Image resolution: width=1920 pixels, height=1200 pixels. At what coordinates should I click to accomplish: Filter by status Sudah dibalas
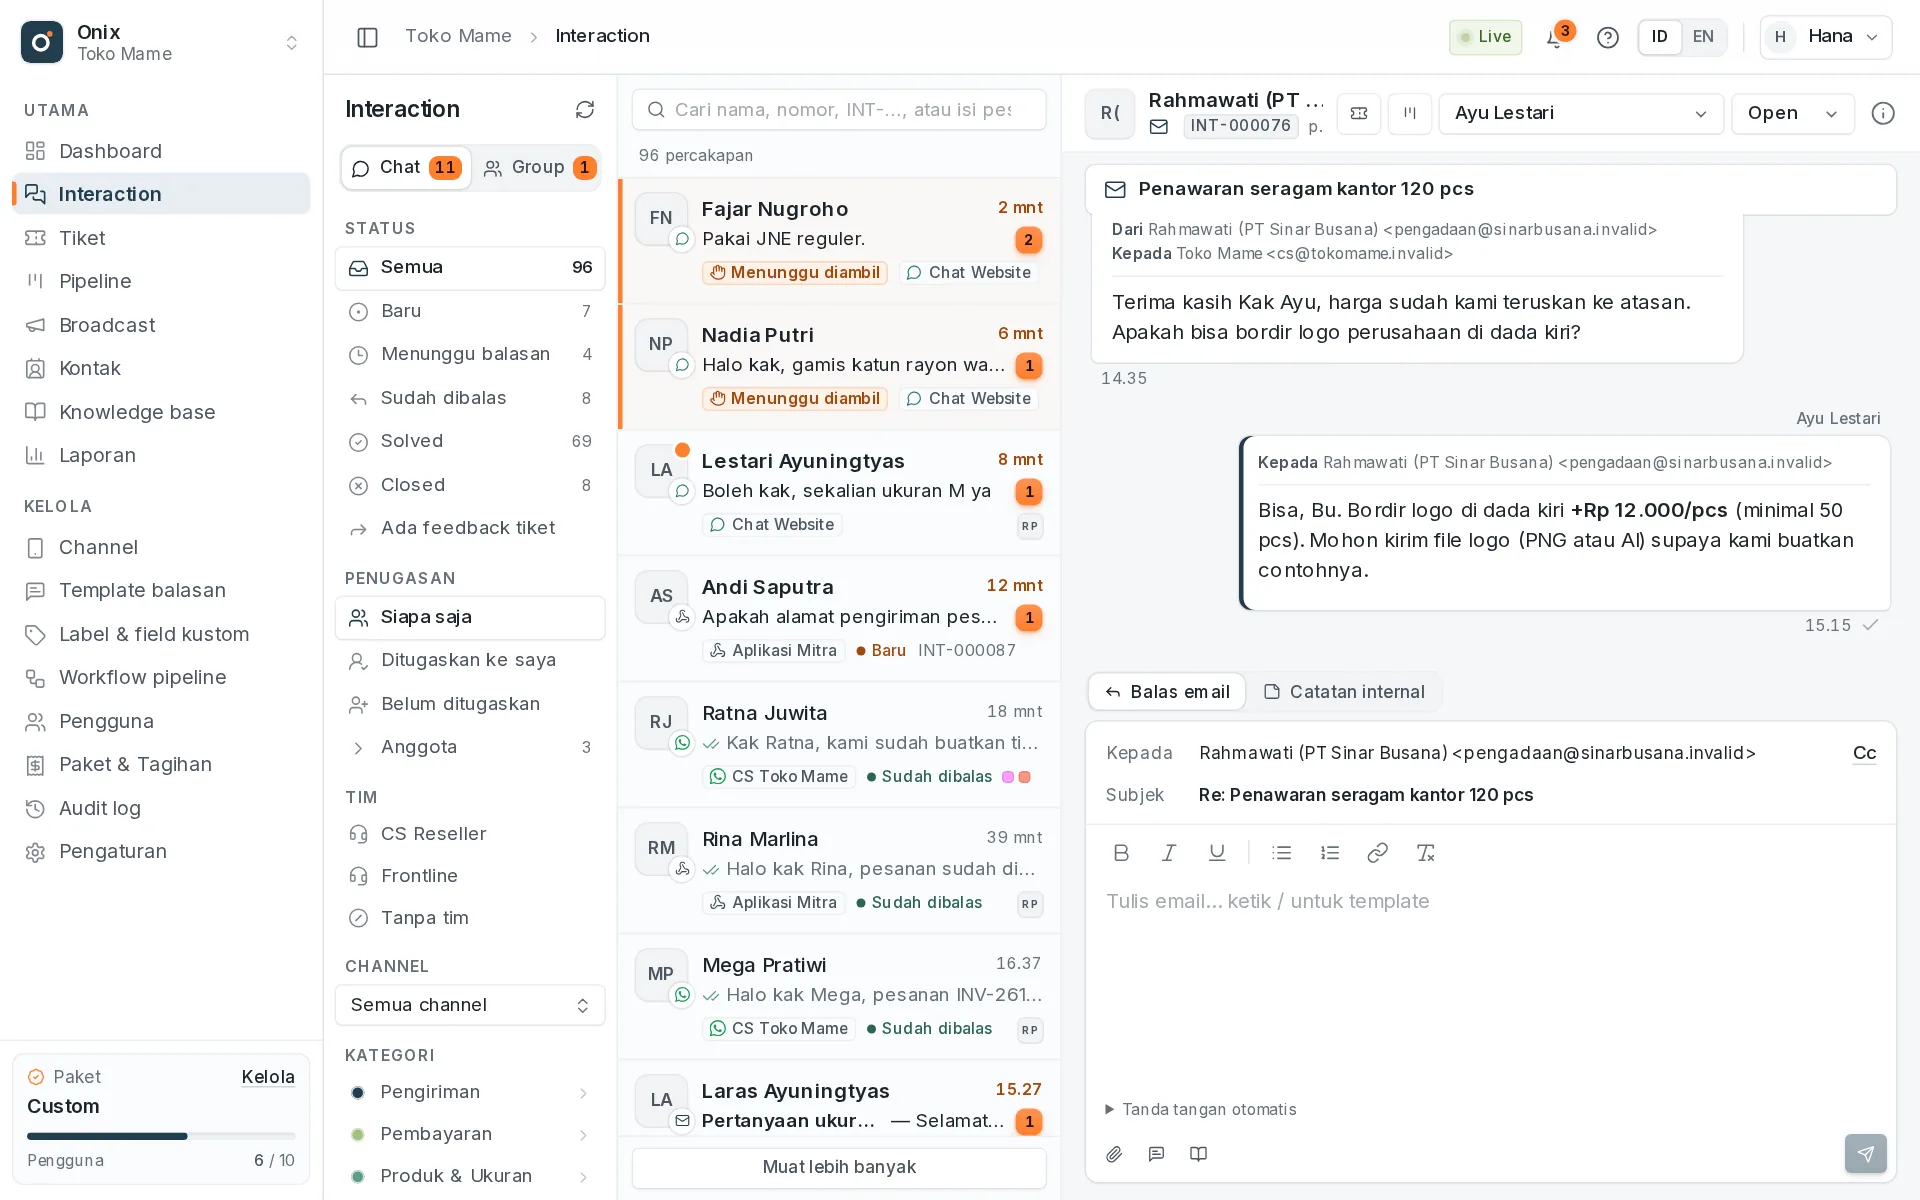tap(470, 398)
